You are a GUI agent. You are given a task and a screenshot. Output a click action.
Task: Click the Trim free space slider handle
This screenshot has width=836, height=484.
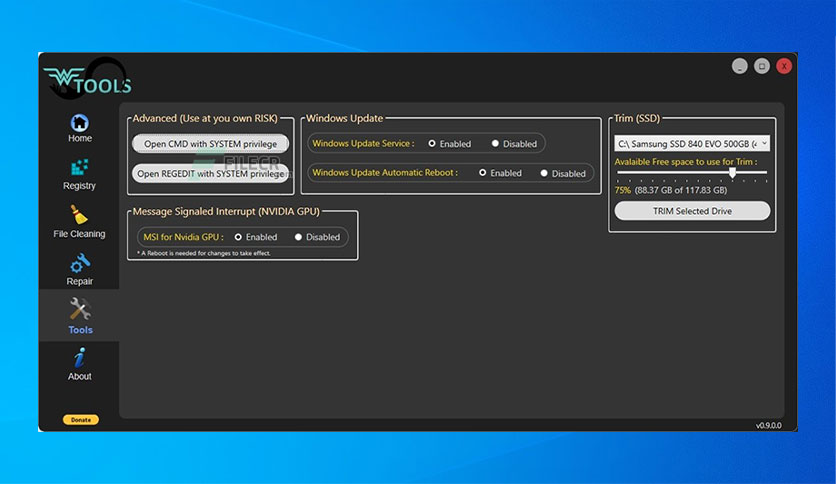pos(733,173)
